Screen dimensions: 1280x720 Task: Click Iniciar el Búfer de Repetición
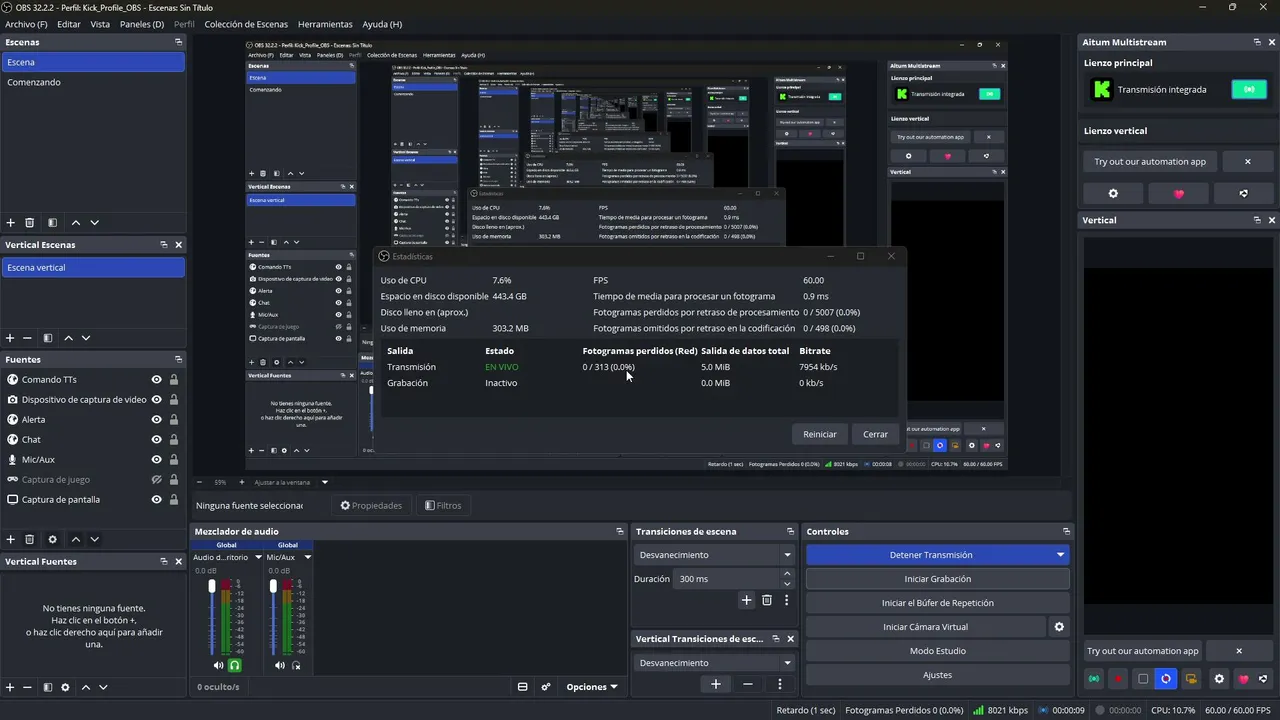[937, 603]
